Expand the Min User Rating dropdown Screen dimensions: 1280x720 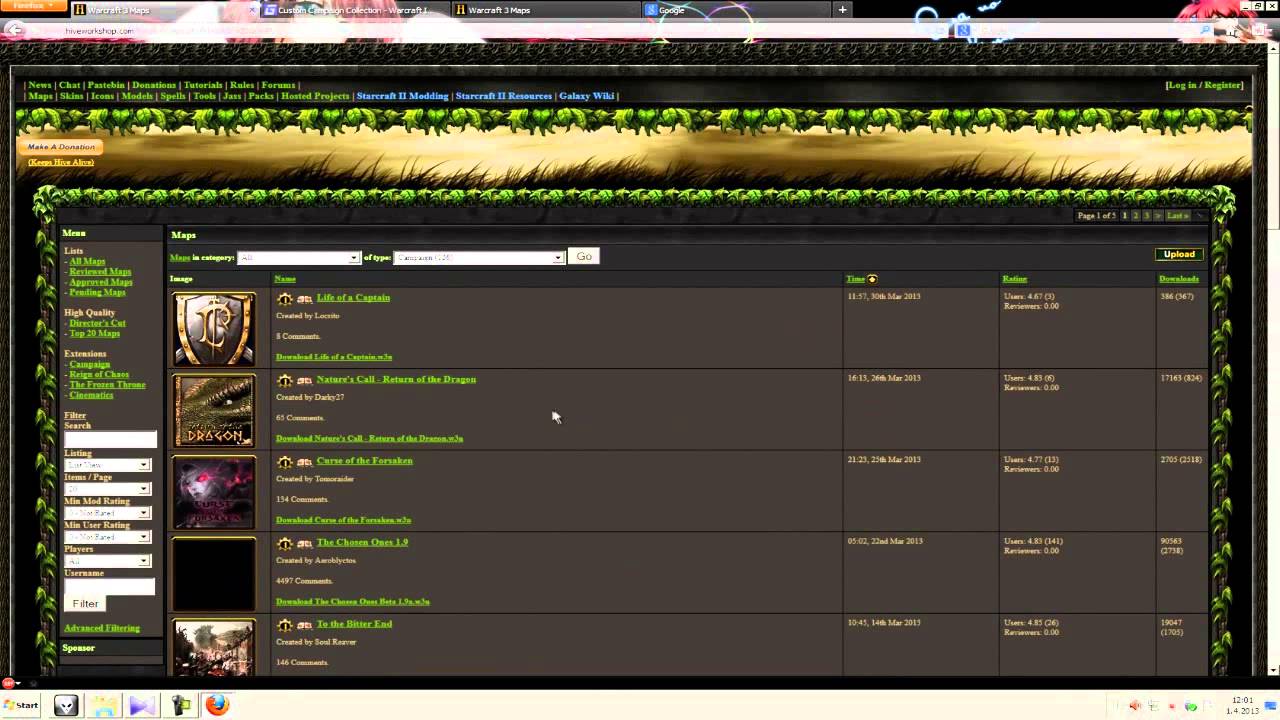[108, 537]
